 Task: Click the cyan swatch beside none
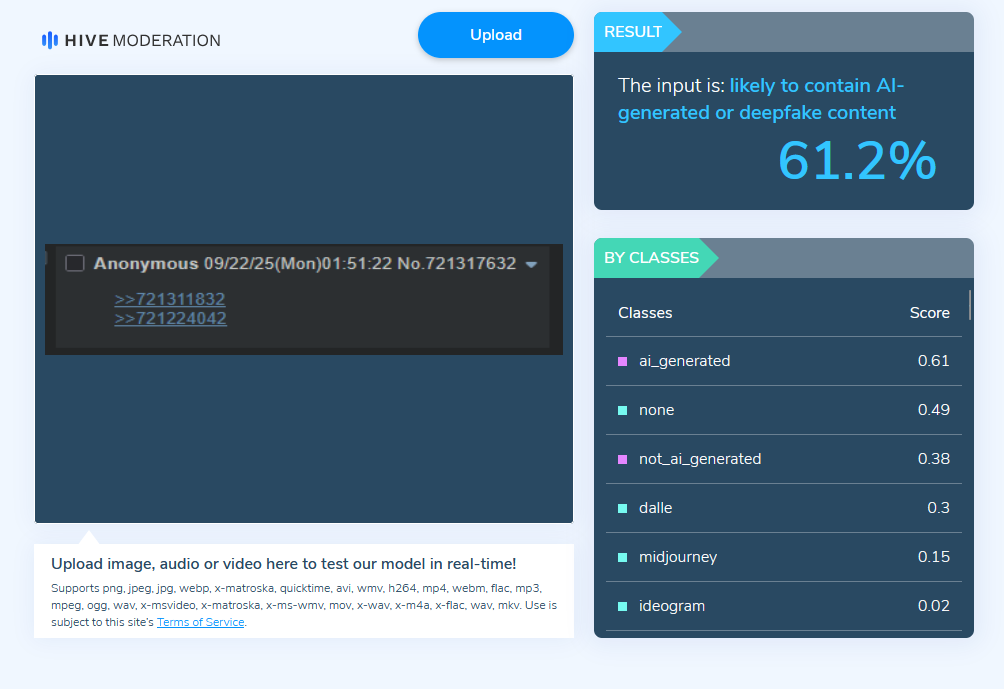(622, 410)
